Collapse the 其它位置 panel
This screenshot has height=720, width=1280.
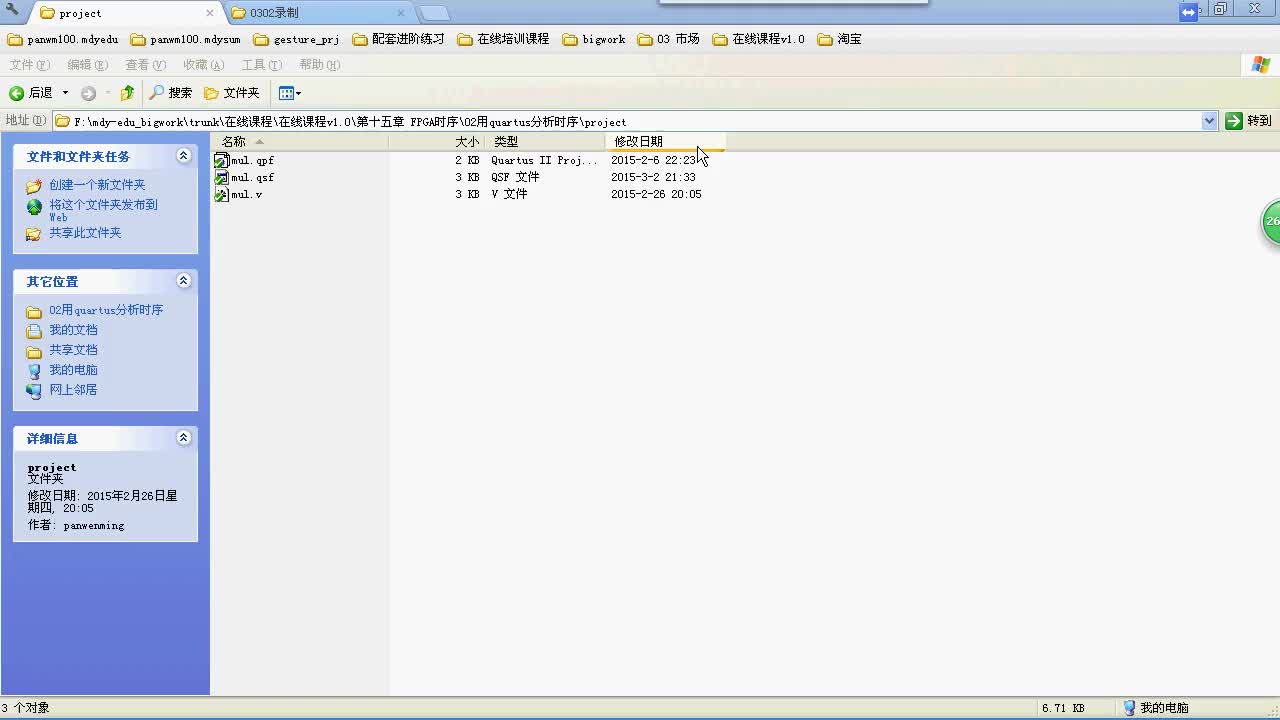(183, 281)
